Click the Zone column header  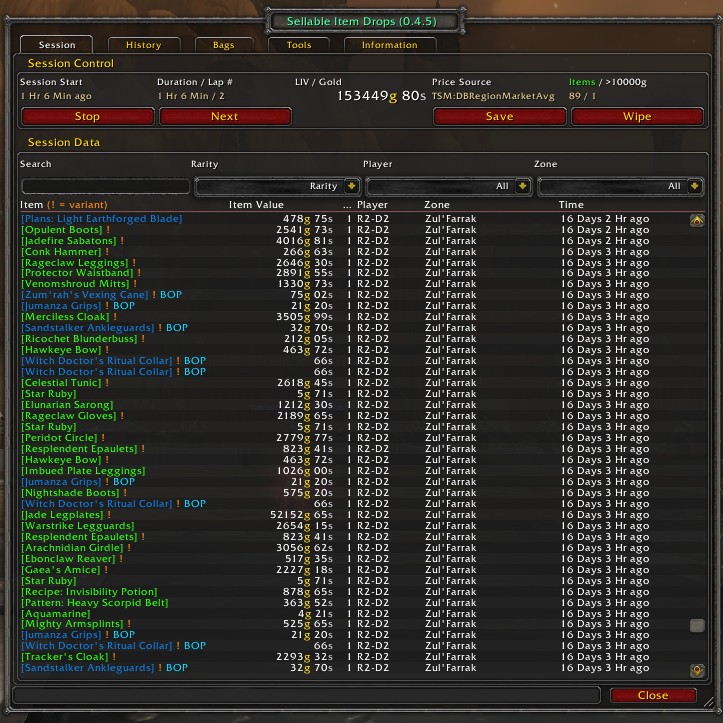click(x=437, y=205)
